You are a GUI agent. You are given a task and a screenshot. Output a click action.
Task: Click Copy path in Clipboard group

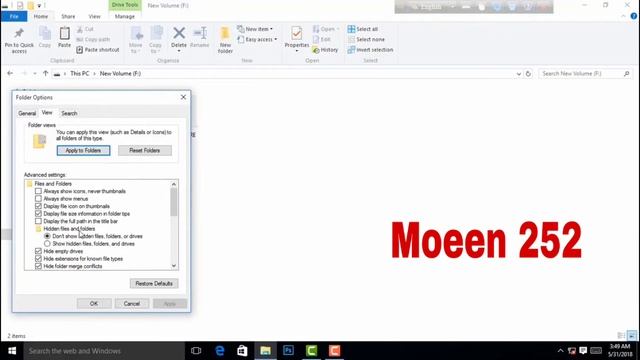tap(93, 40)
